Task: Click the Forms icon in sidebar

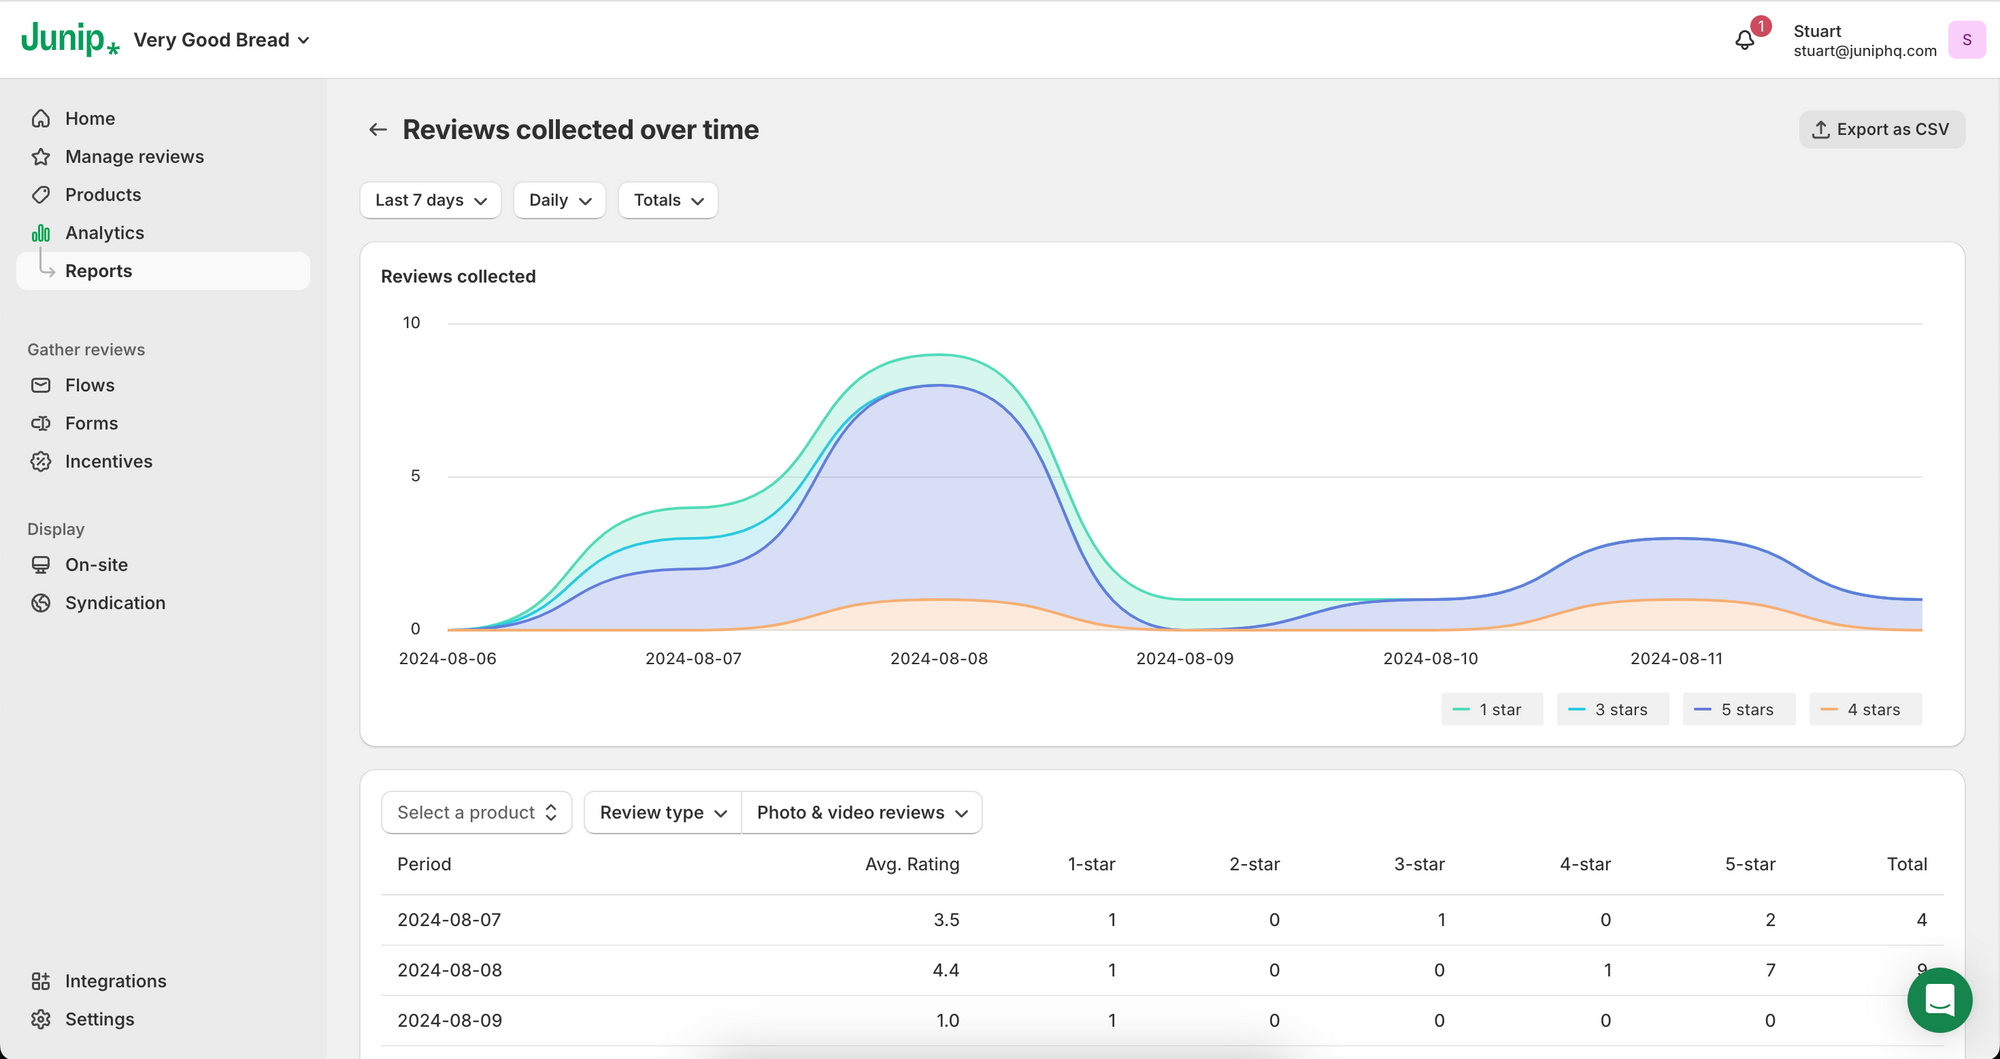Action: tap(41, 424)
